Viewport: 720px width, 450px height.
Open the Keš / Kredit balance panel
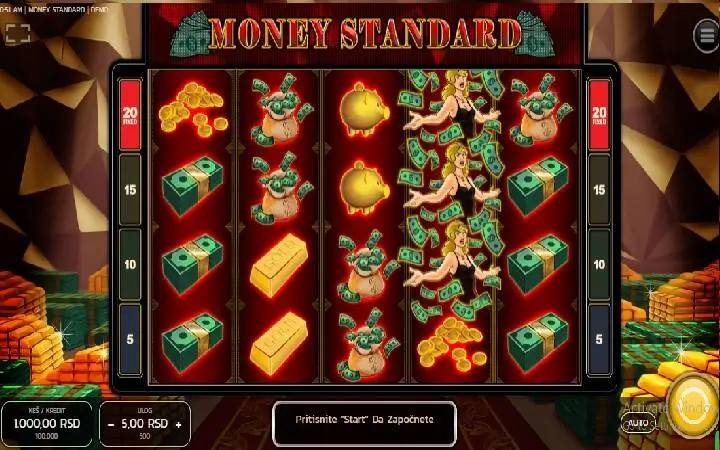pos(46,423)
